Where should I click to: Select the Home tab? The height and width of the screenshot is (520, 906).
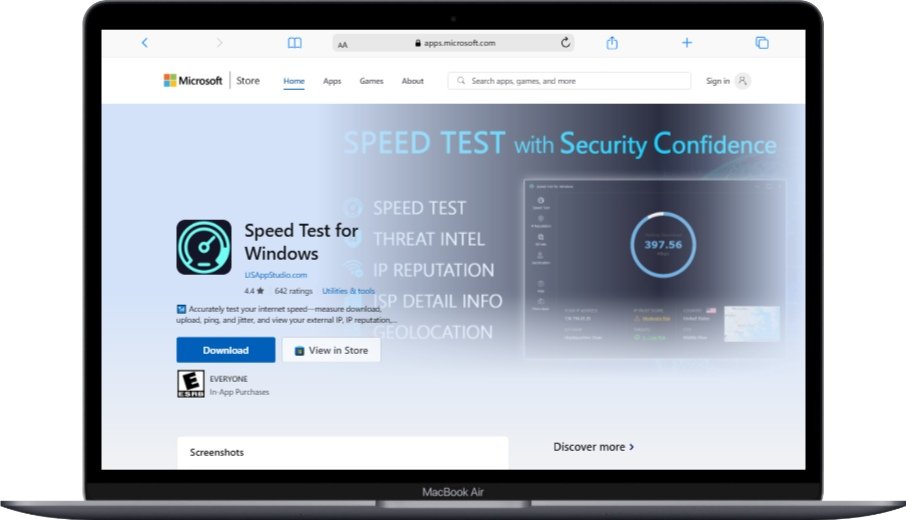[x=294, y=81]
